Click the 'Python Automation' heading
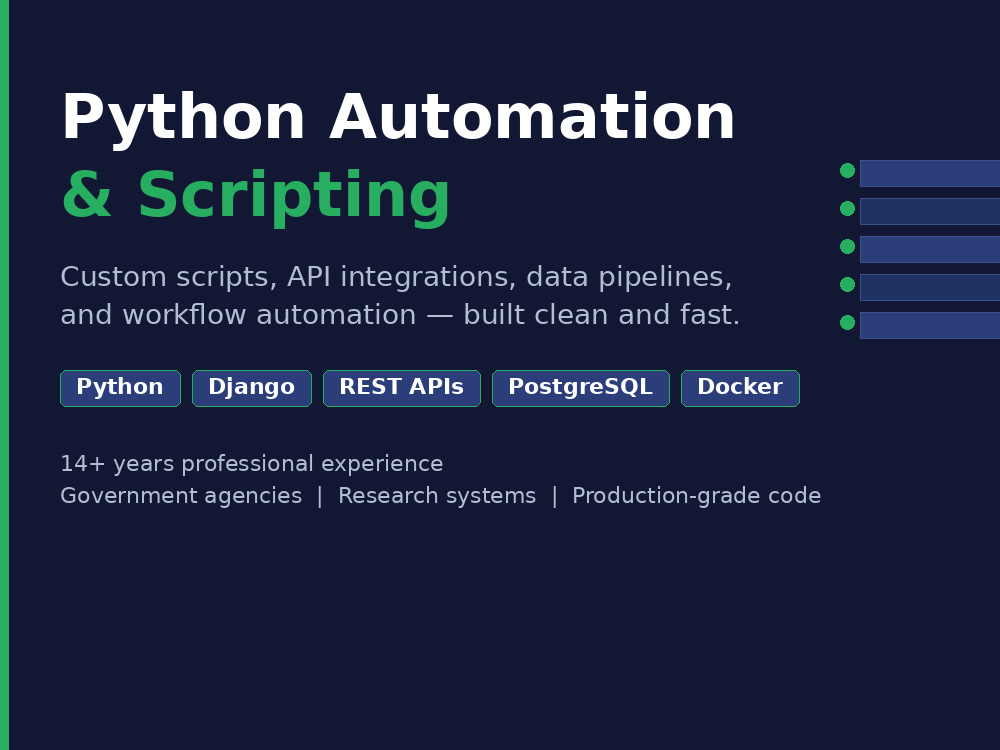Viewport: 1000px width, 750px height. point(399,119)
